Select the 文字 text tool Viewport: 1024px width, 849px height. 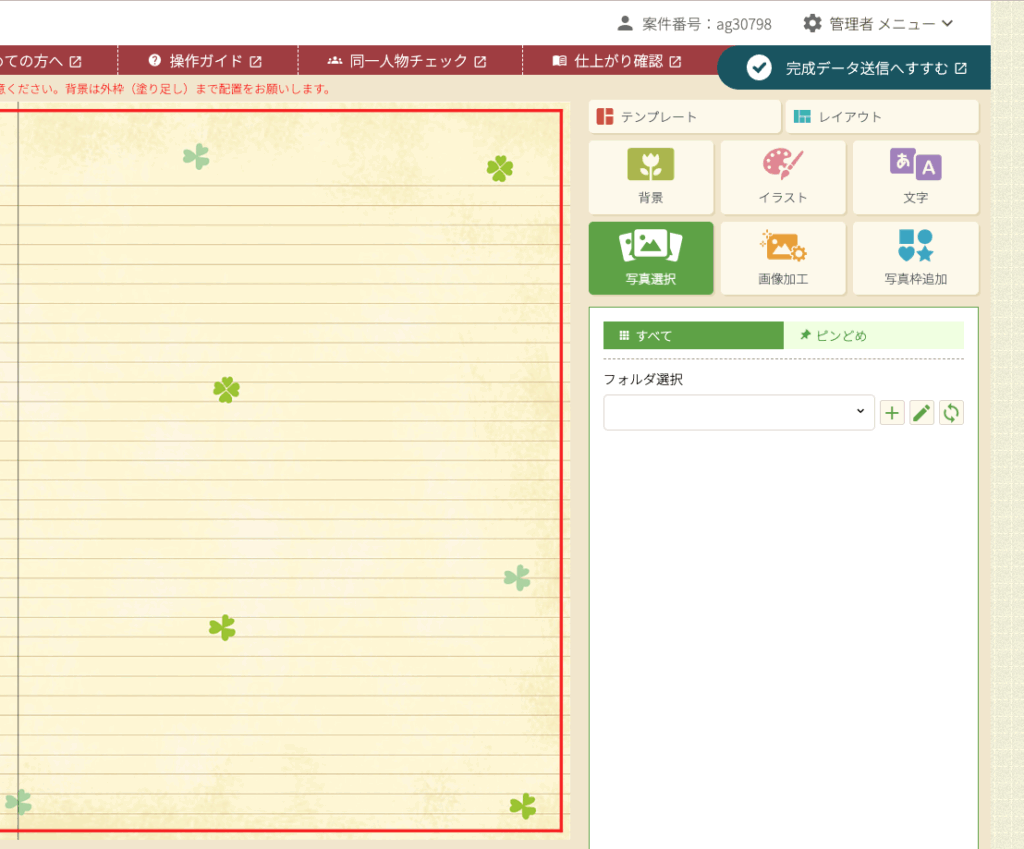click(915, 177)
